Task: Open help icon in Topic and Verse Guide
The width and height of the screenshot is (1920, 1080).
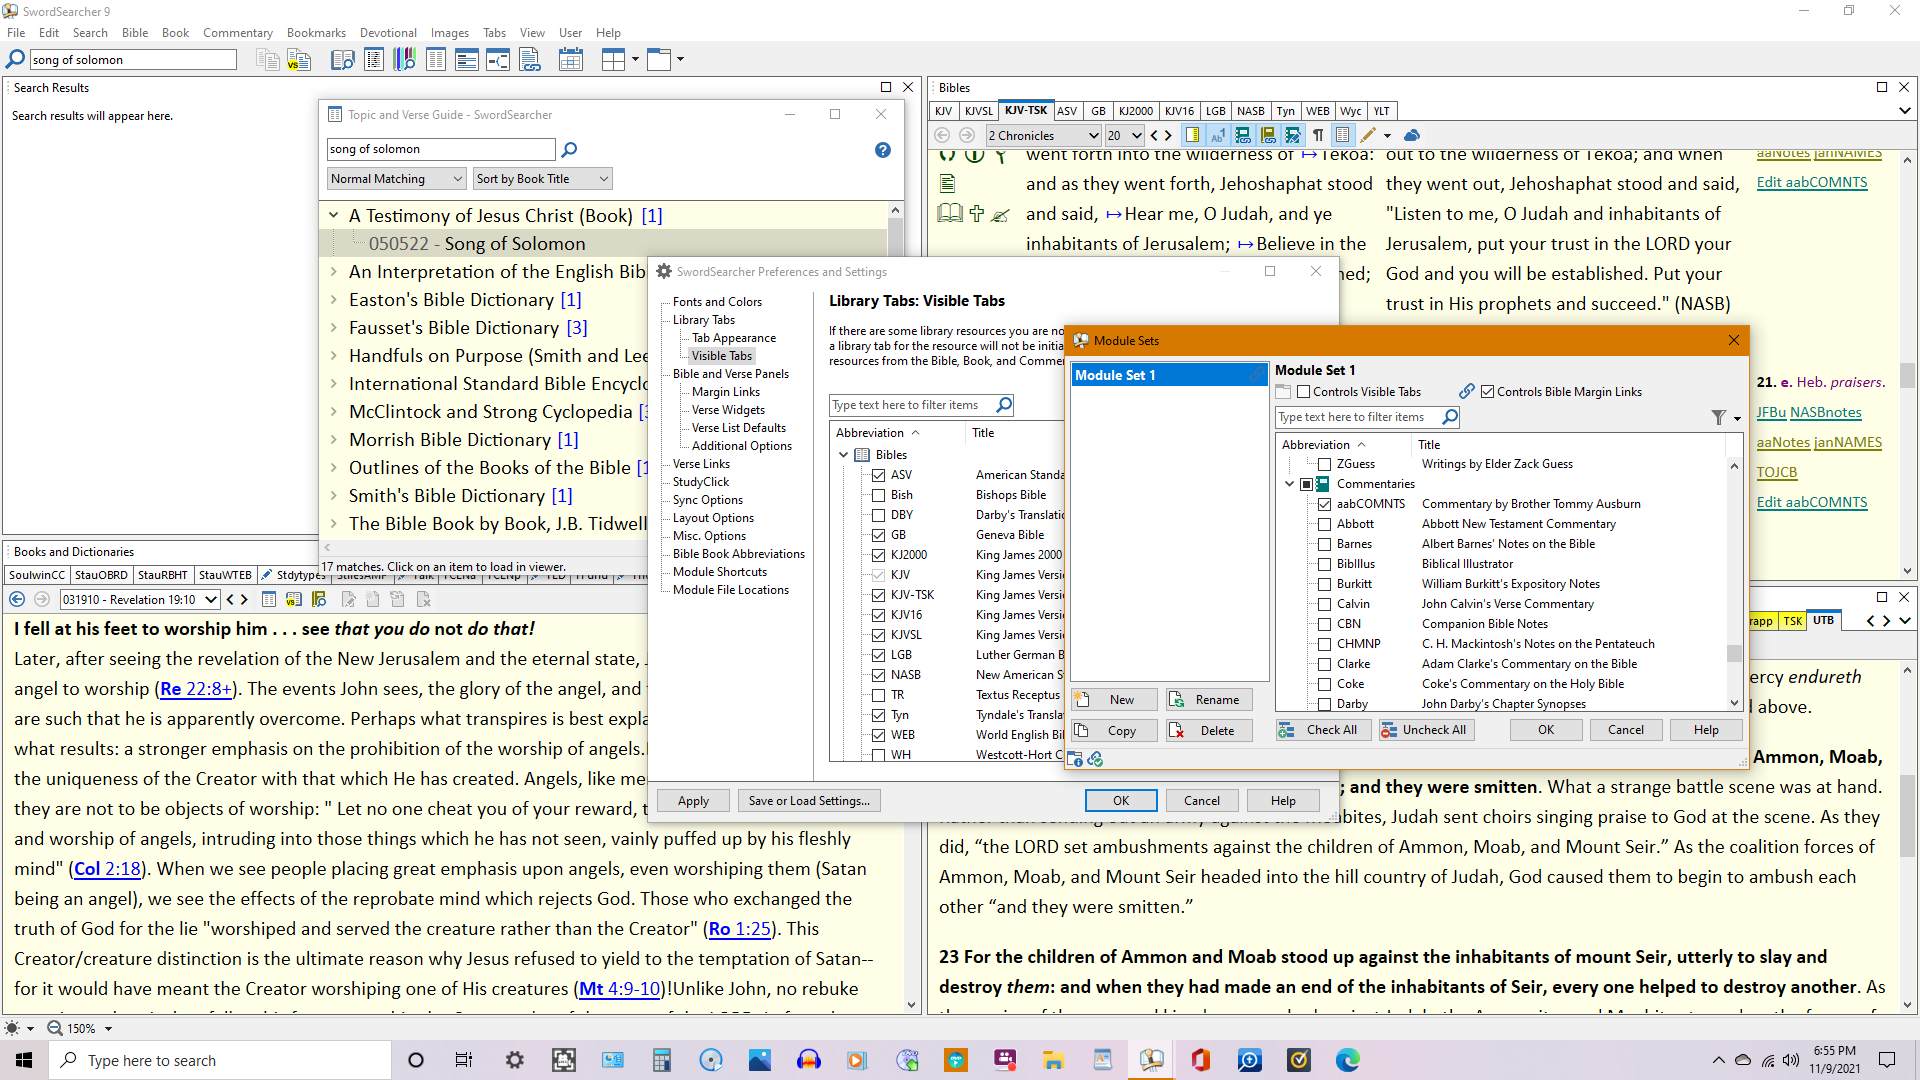Action: coord(882,150)
